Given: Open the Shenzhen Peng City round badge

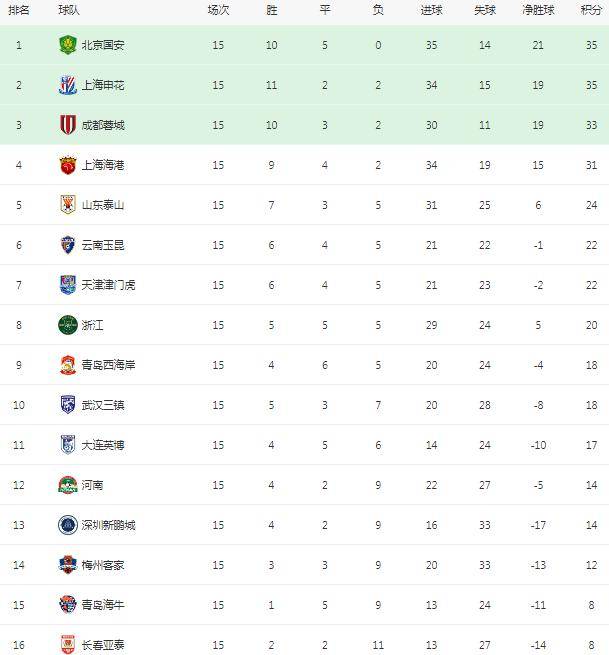Looking at the screenshot, I should pos(68,525).
